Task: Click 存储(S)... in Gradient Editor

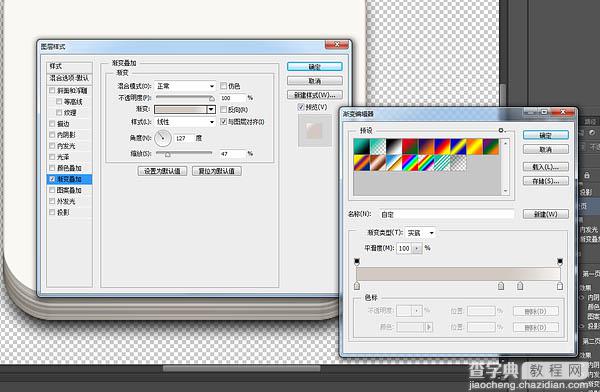Action: click(546, 181)
